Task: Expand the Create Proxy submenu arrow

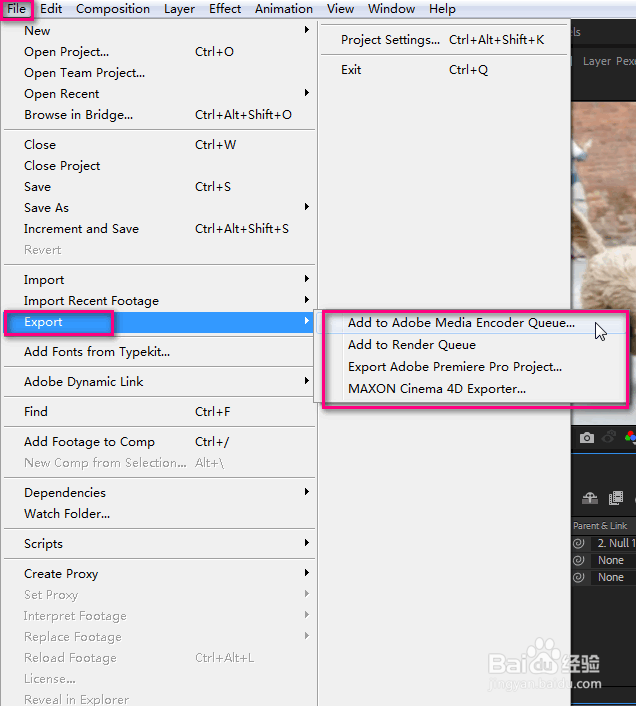Action: pos(307,573)
